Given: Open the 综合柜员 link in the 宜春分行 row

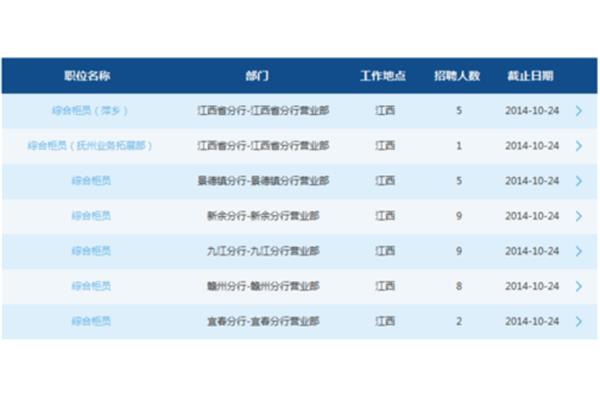Looking at the screenshot, I should pyautogui.click(x=91, y=321).
